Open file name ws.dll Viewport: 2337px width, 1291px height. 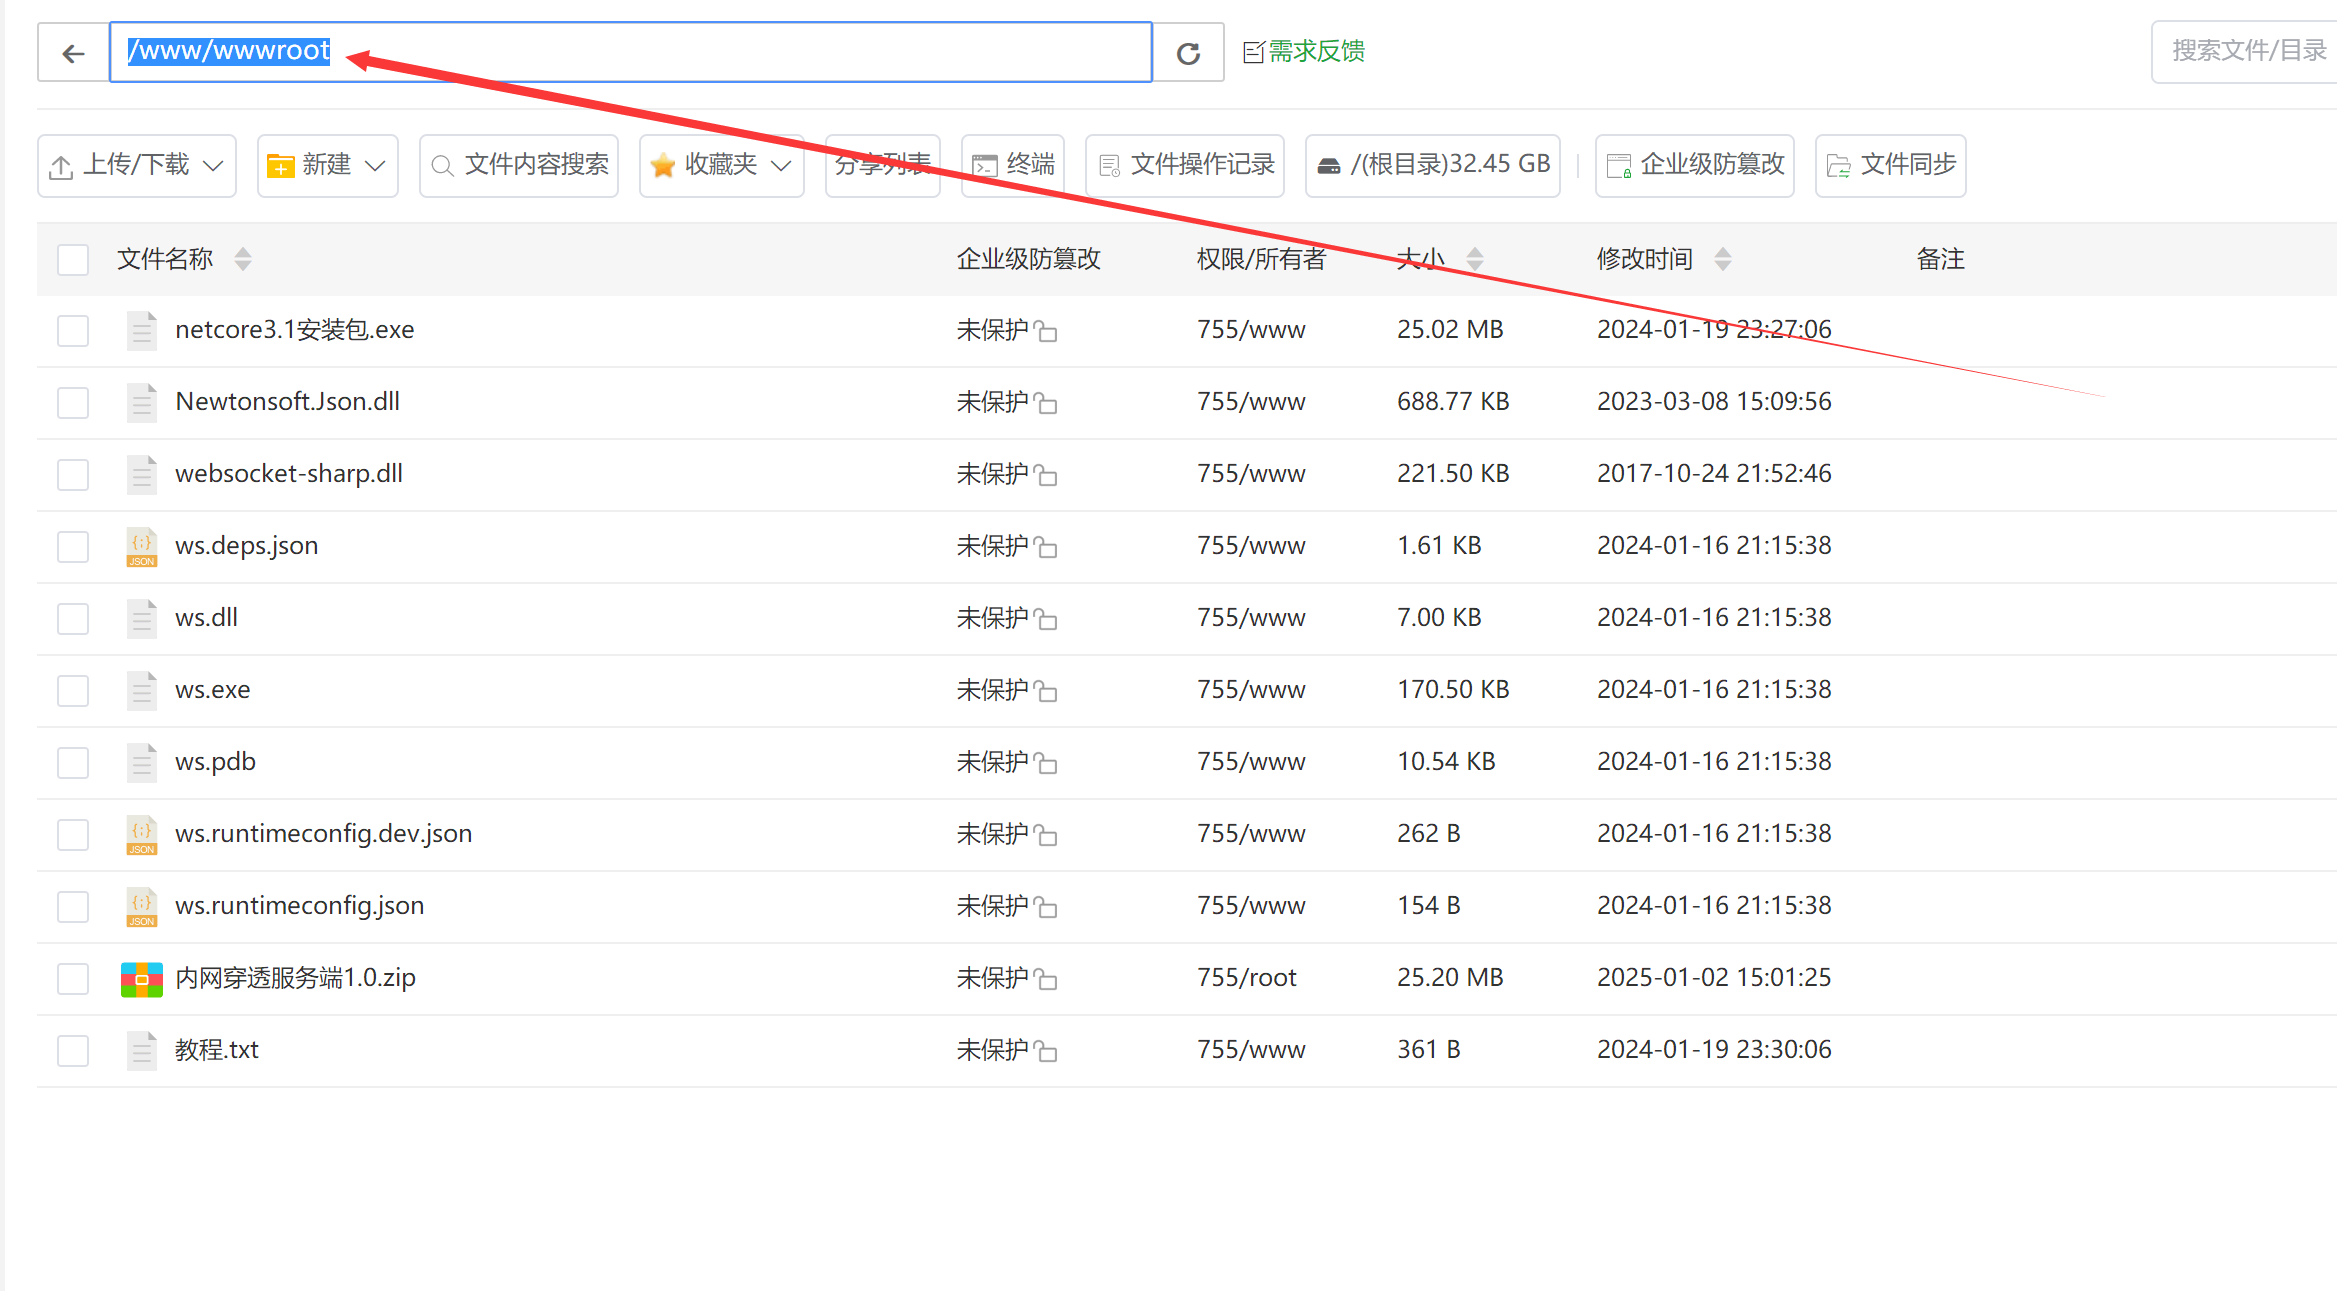206,617
